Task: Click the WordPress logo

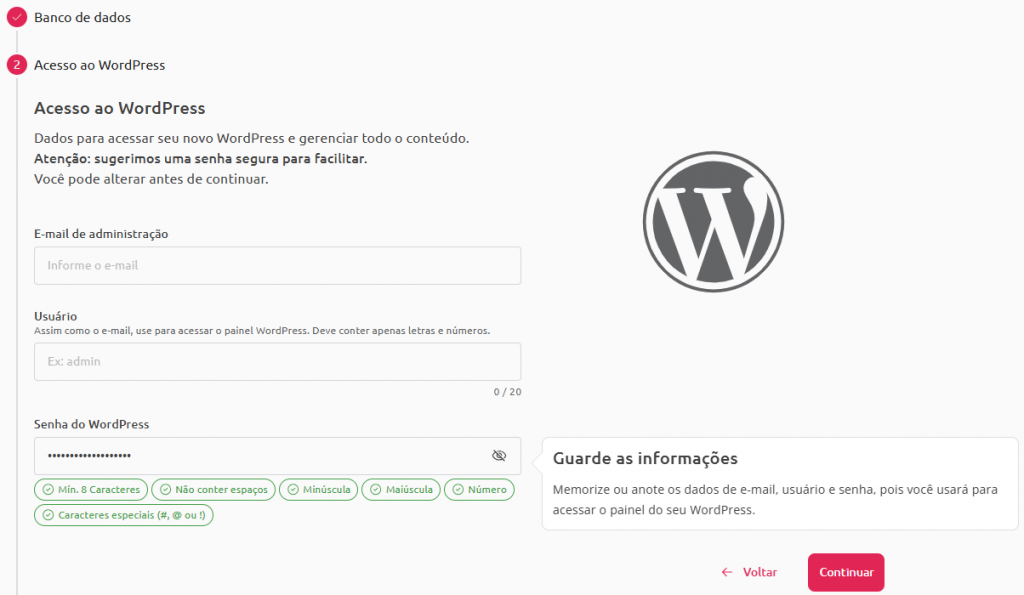Action: [713, 222]
